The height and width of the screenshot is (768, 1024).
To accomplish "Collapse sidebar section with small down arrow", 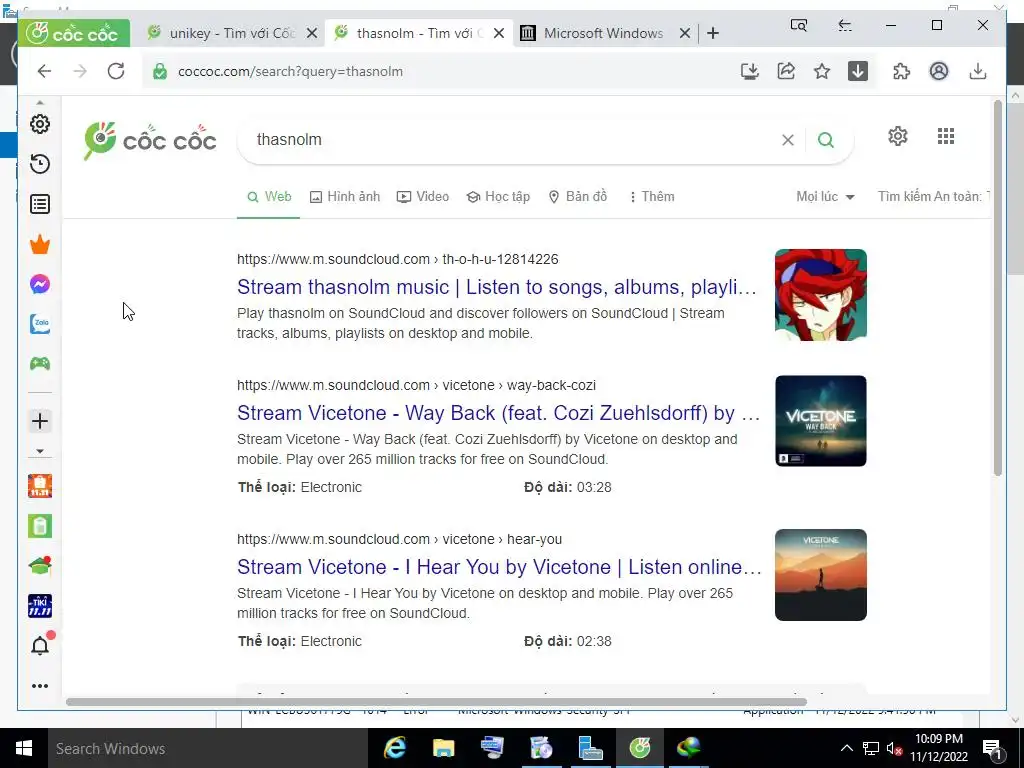I will point(40,451).
